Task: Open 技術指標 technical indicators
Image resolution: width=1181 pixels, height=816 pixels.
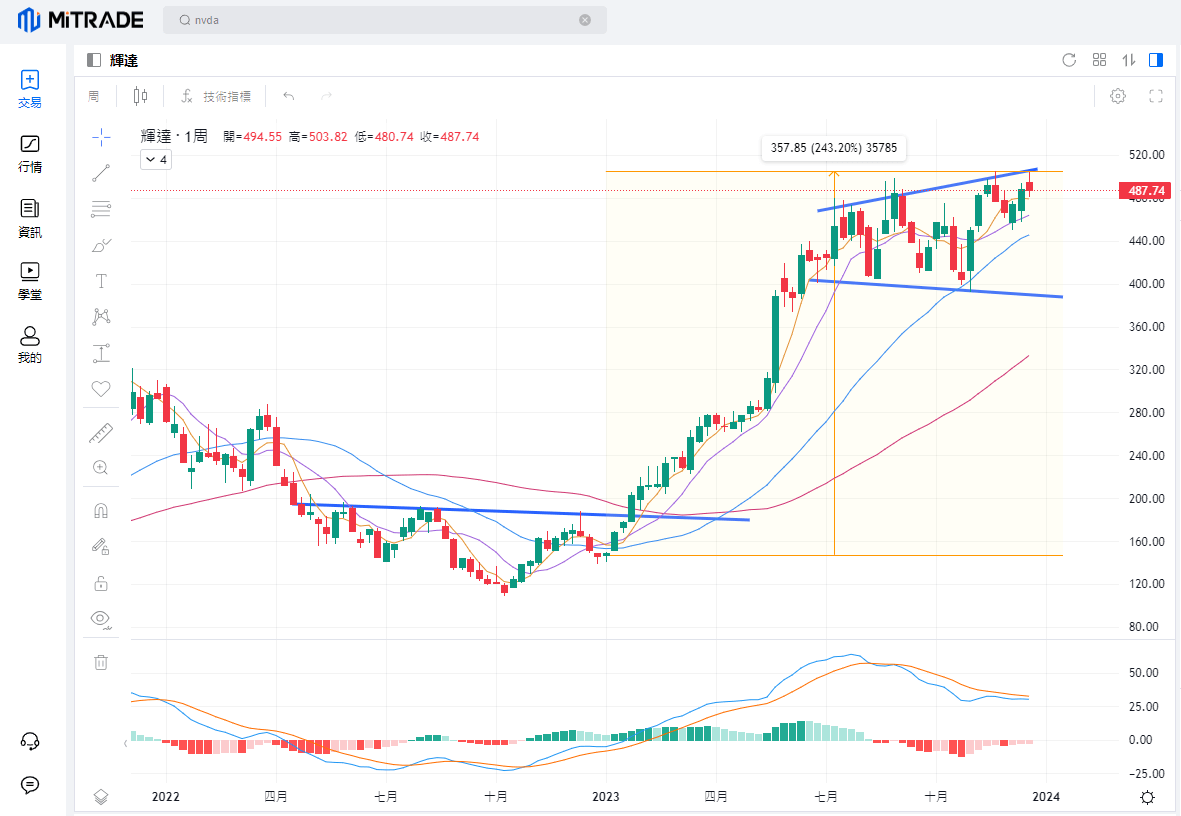Action: [x=216, y=96]
